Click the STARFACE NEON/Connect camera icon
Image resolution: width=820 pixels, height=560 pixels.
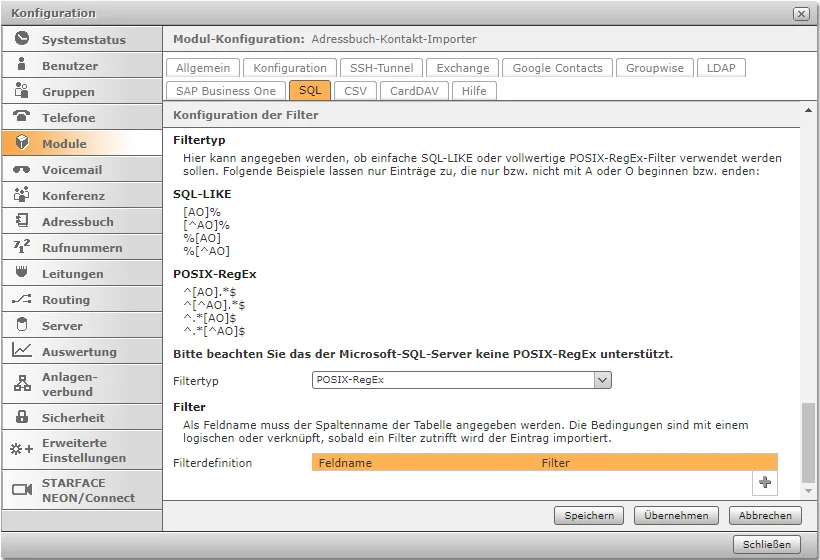coord(22,489)
